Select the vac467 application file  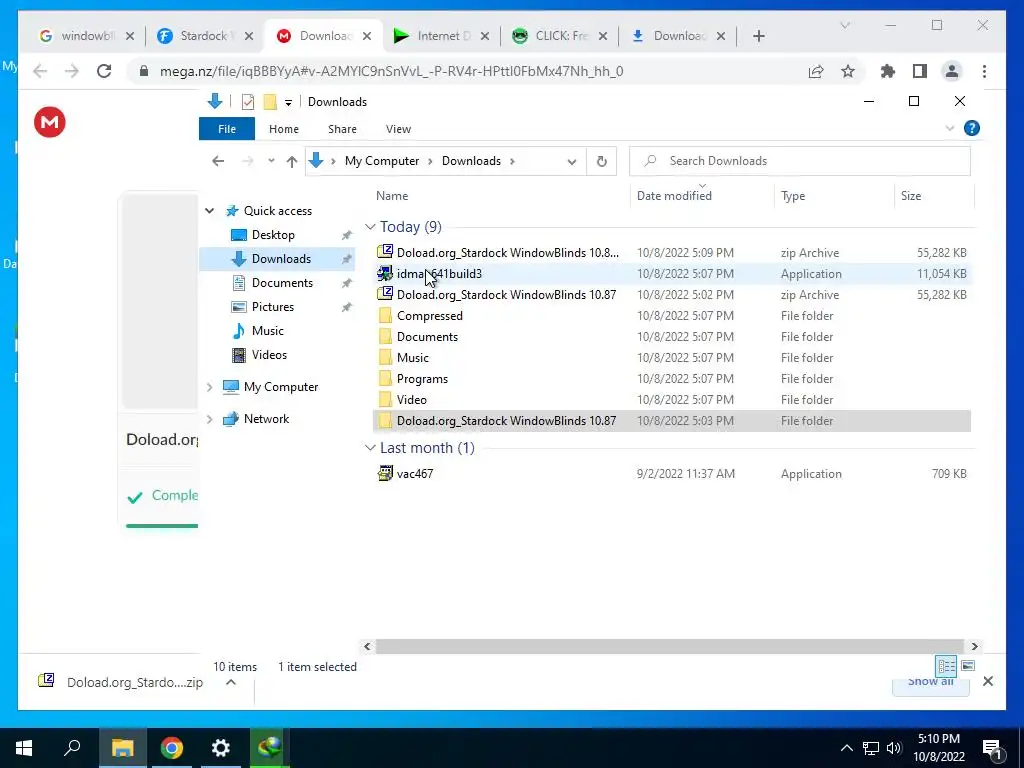pos(672,474)
